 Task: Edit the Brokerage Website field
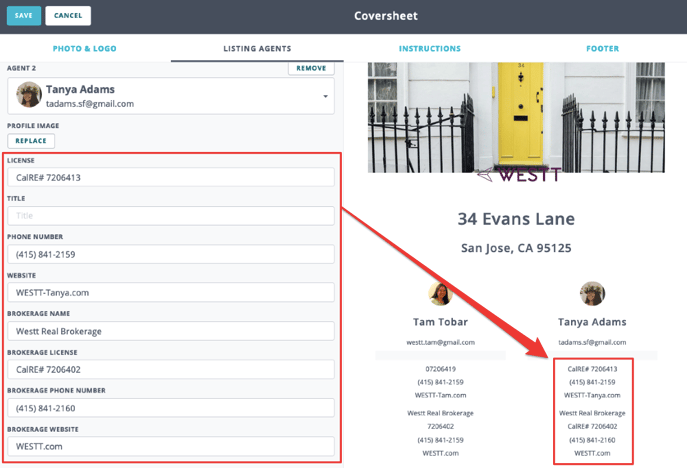(x=170, y=446)
